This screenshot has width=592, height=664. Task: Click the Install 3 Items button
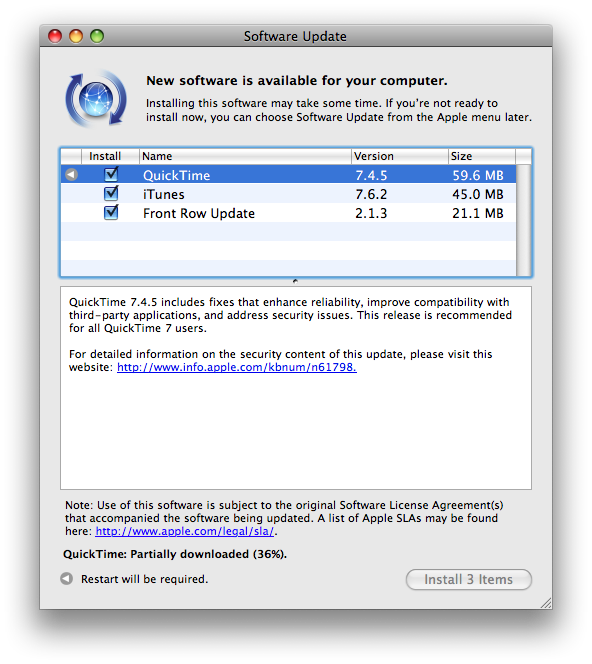pyautogui.click(x=468, y=579)
